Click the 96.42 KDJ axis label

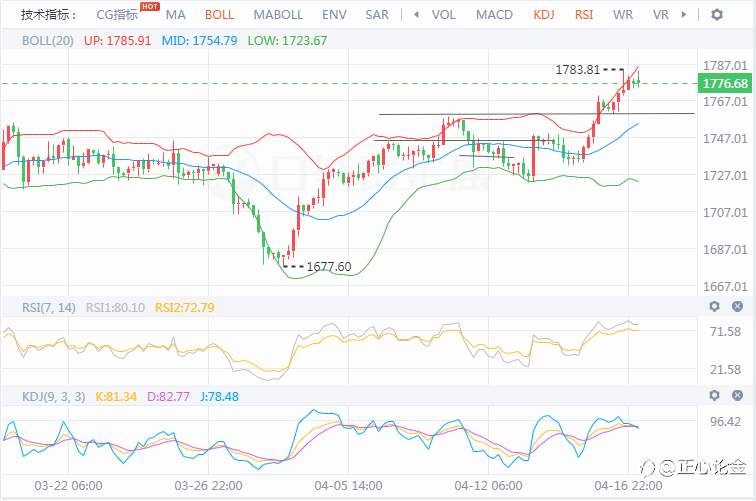coord(725,422)
